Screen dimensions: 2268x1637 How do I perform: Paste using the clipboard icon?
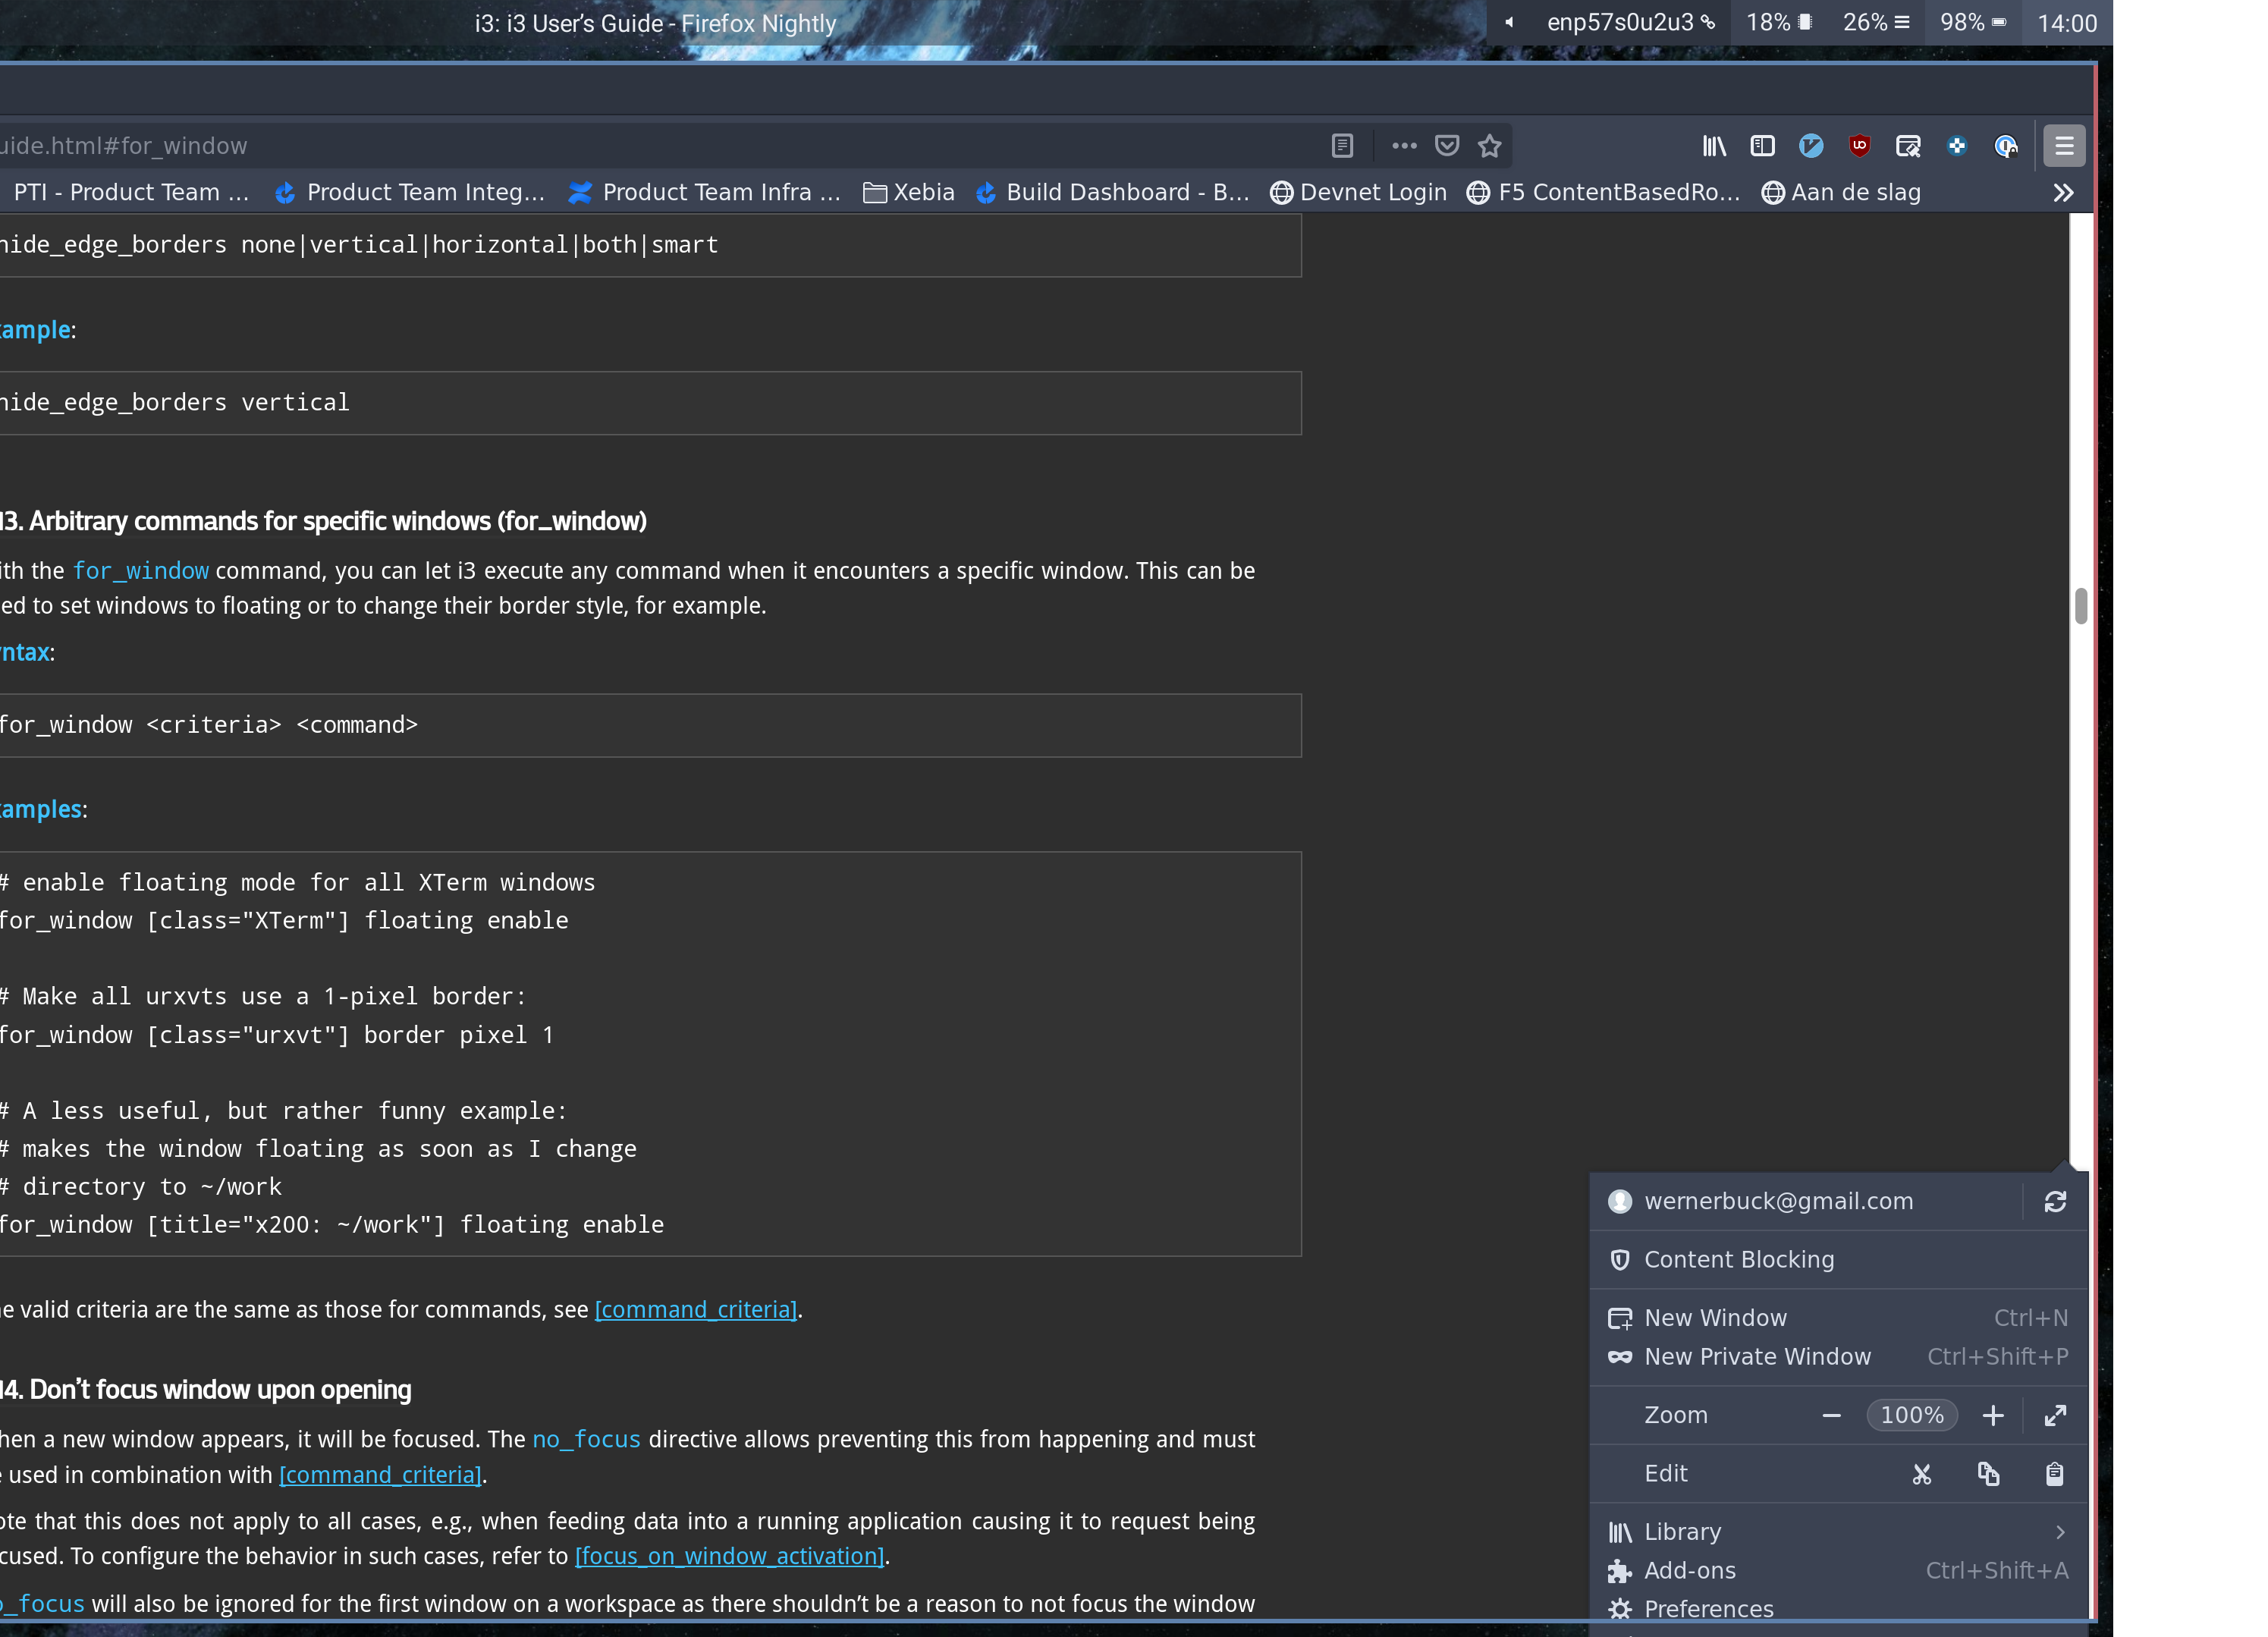pyautogui.click(x=2054, y=1474)
